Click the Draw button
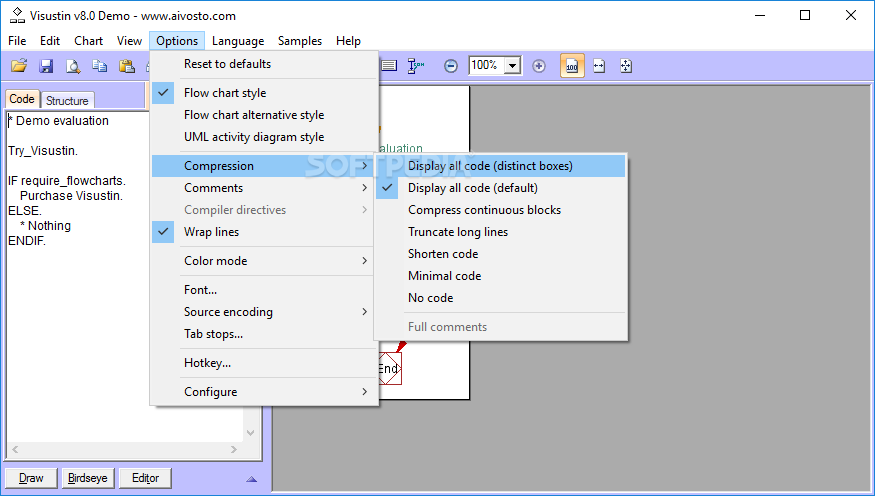 (x=31, y=478)
